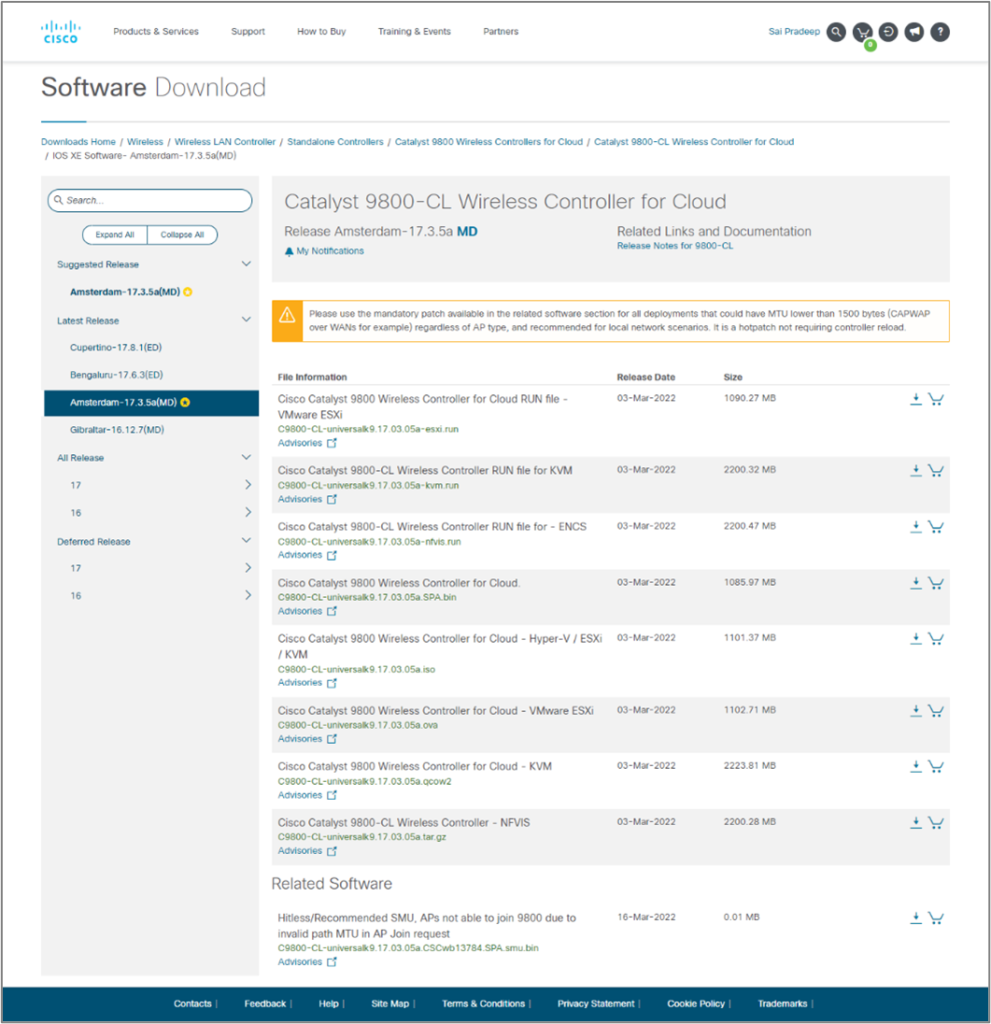Select the highlighted Amsterdam-17.3.5a(MD) latest release
The image size is (991, 1024).
(x=152, y=403)
